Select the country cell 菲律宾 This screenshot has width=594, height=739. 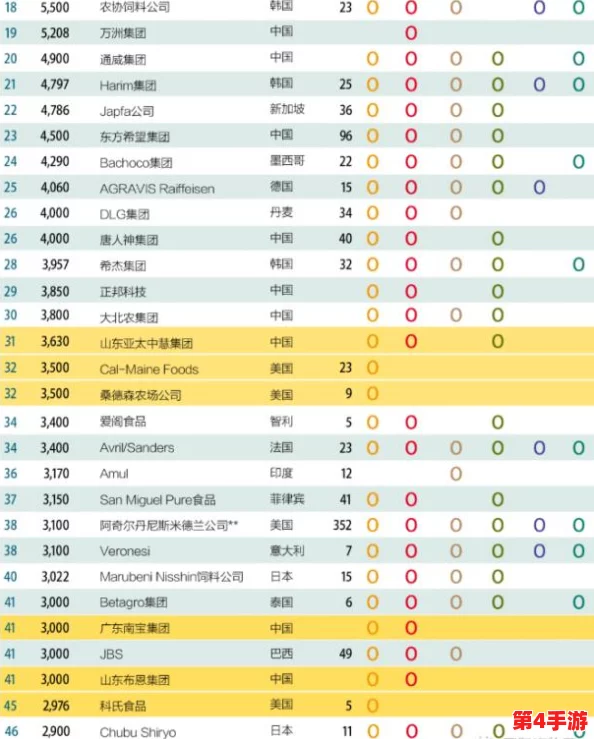(x=287, y=499)
